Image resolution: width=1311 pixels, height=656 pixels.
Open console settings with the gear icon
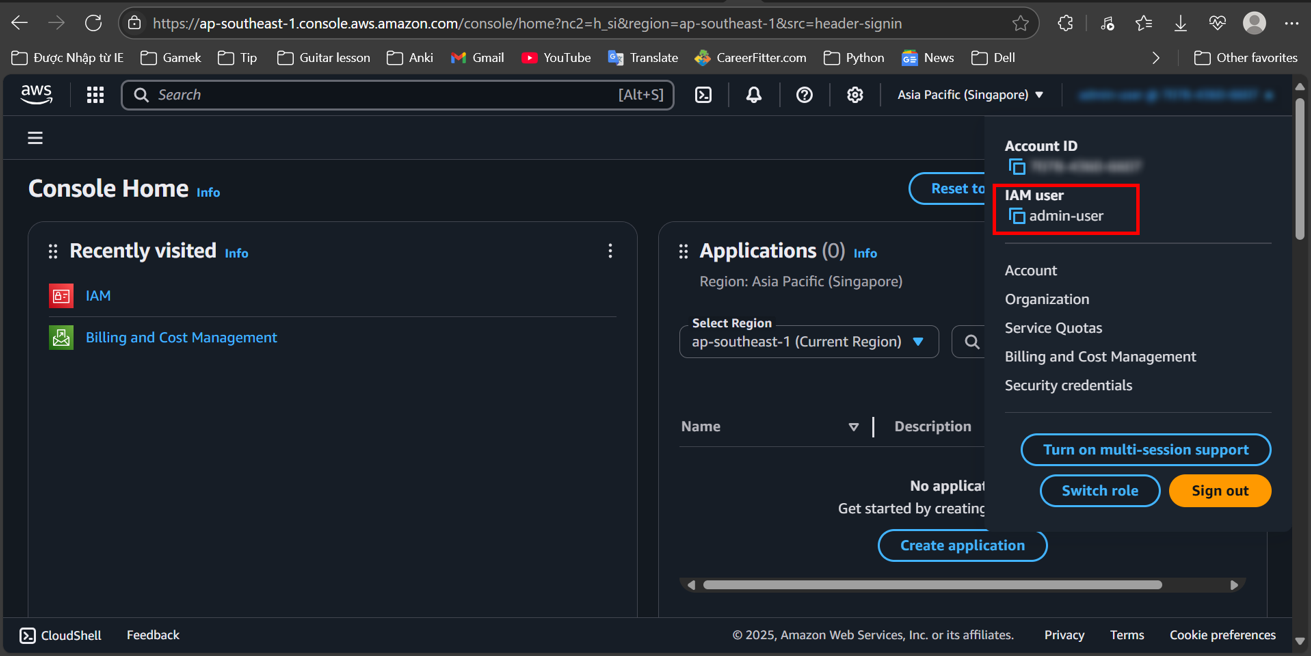pos(854,94)
